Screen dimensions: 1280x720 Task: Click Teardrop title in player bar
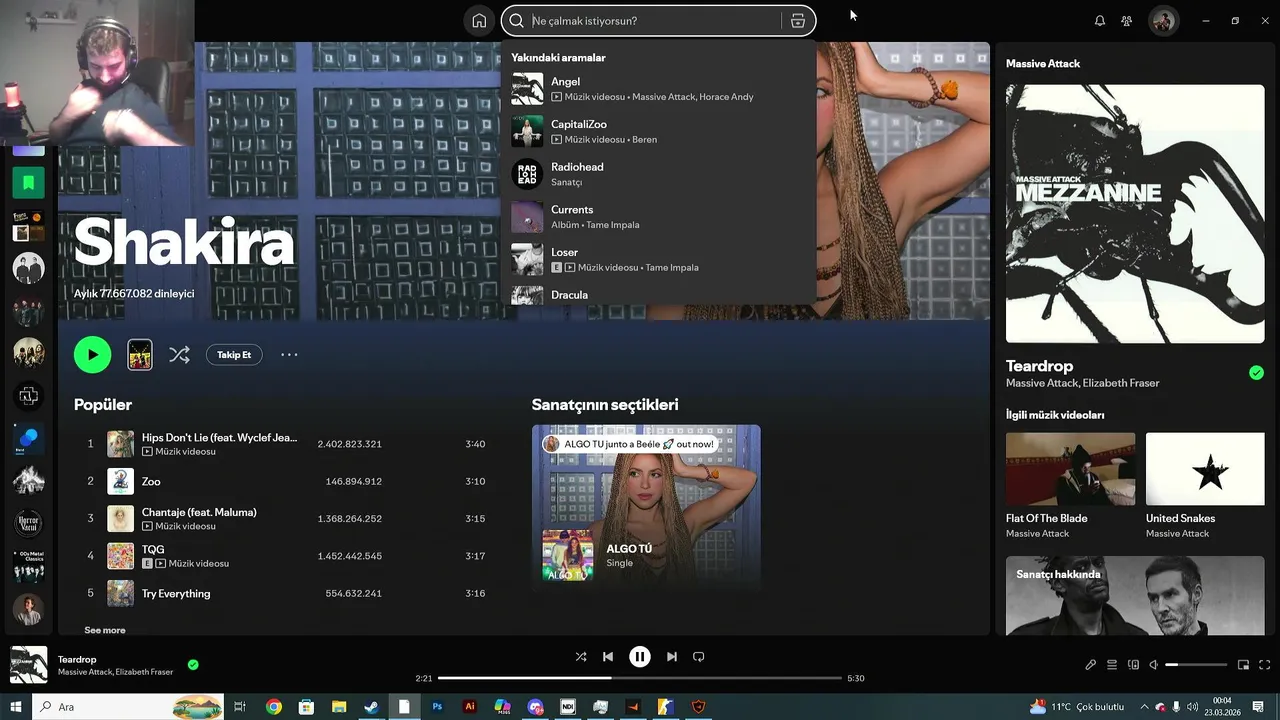pos(77,659)
